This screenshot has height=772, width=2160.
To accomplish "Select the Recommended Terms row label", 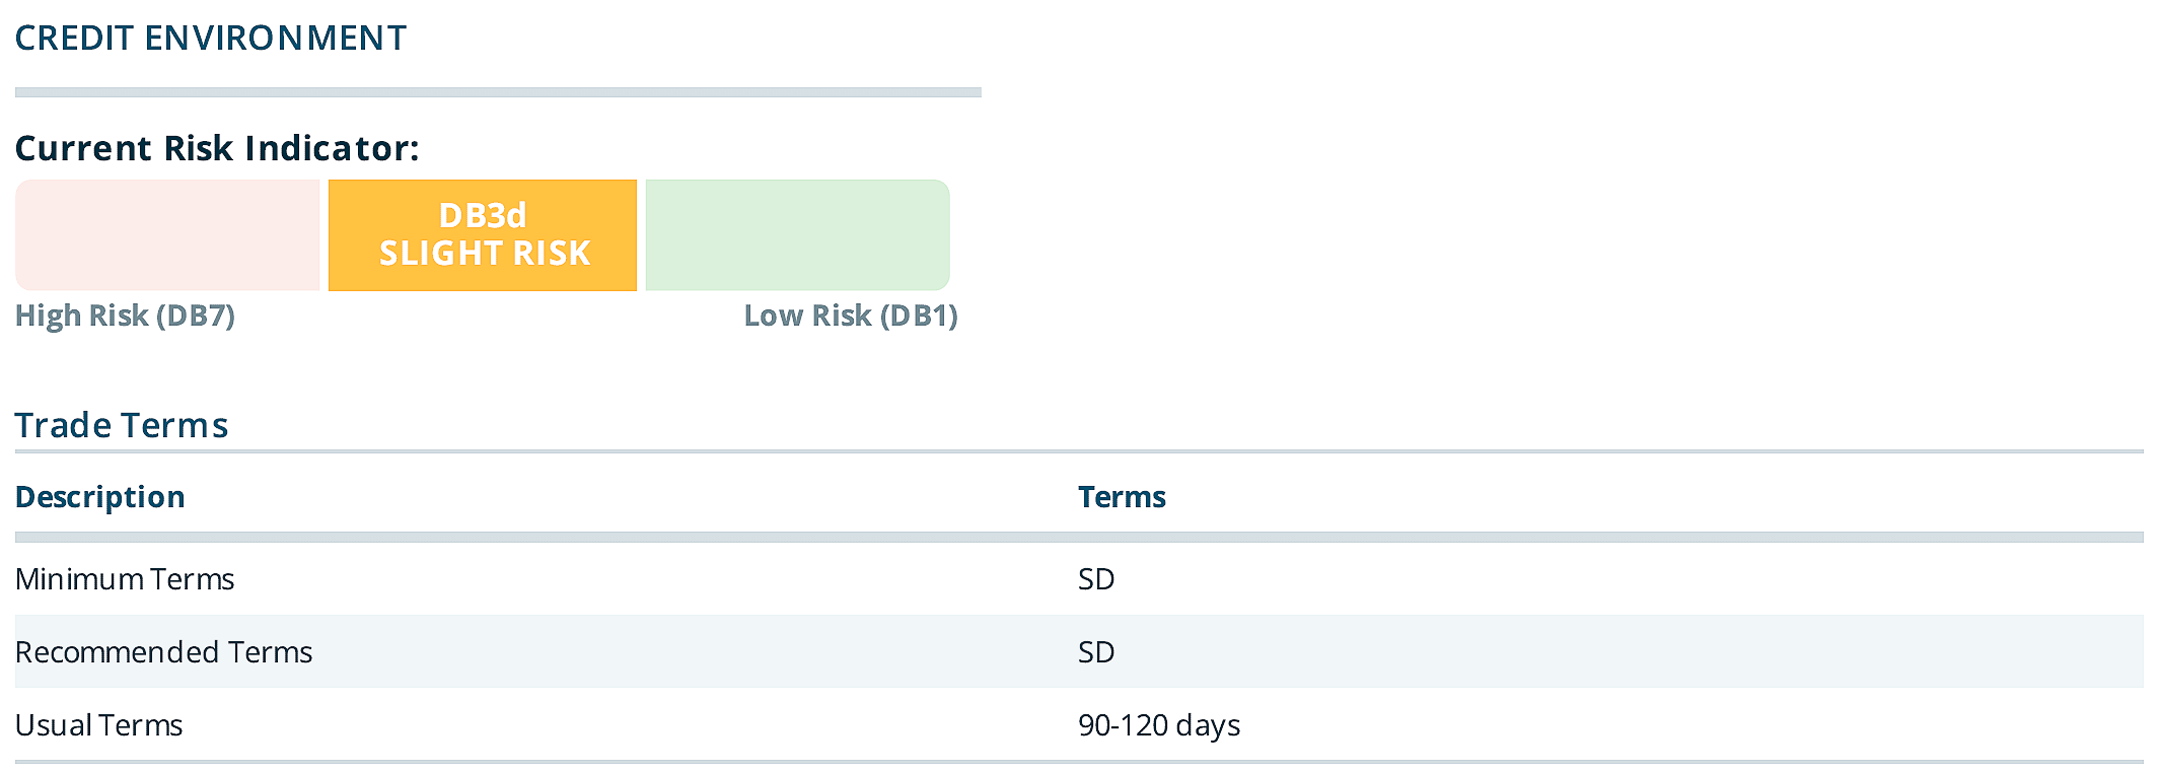I will pyautogui.click(x=163, y=652).
